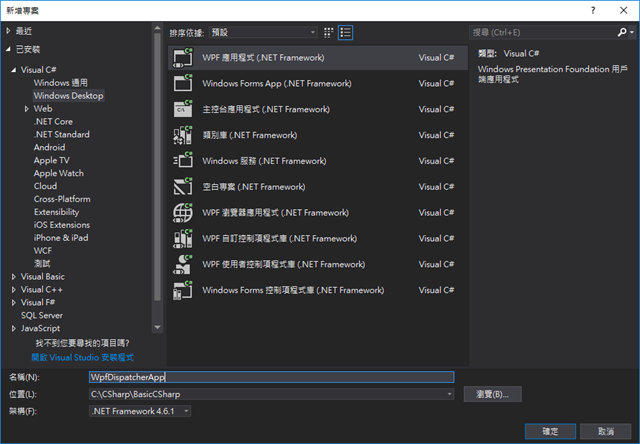640x444 pixels.
Task: Switch to tile icon view
Action: [x=328, y=33]
